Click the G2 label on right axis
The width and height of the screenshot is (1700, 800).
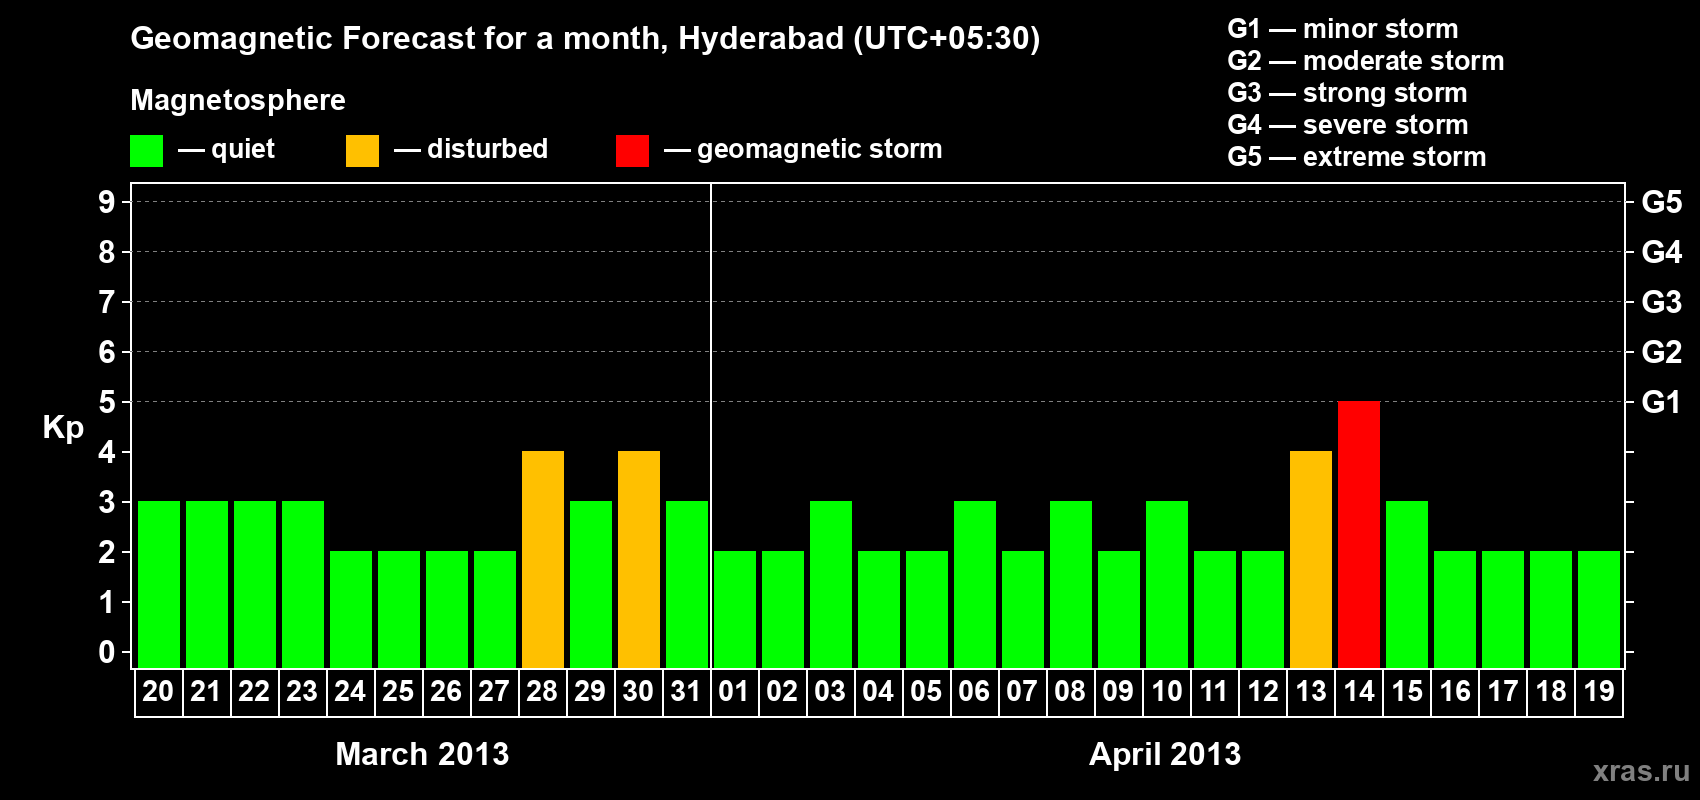pyautogui.click(x=1661, y=352)
